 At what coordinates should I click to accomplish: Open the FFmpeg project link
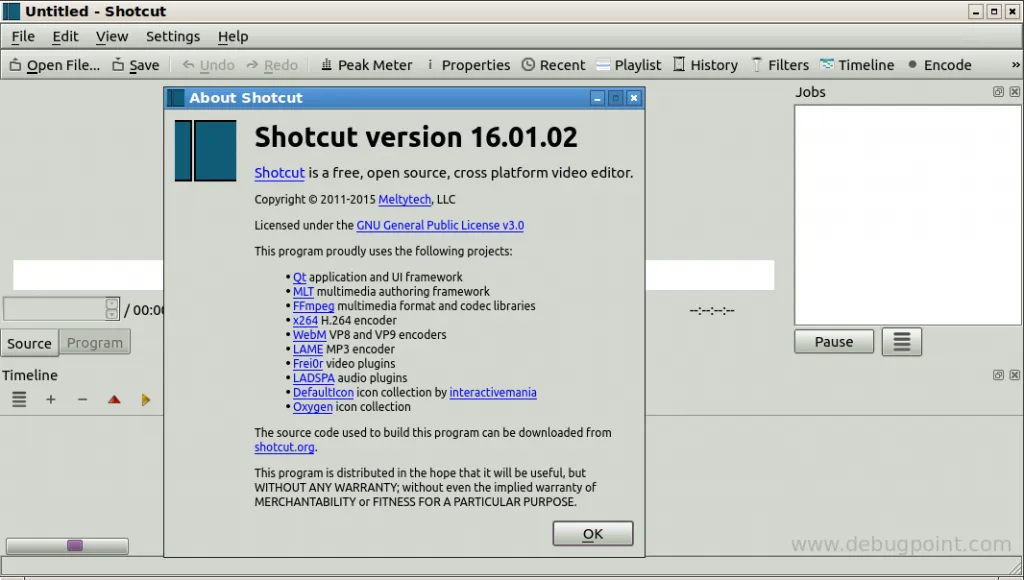[313, 306]
